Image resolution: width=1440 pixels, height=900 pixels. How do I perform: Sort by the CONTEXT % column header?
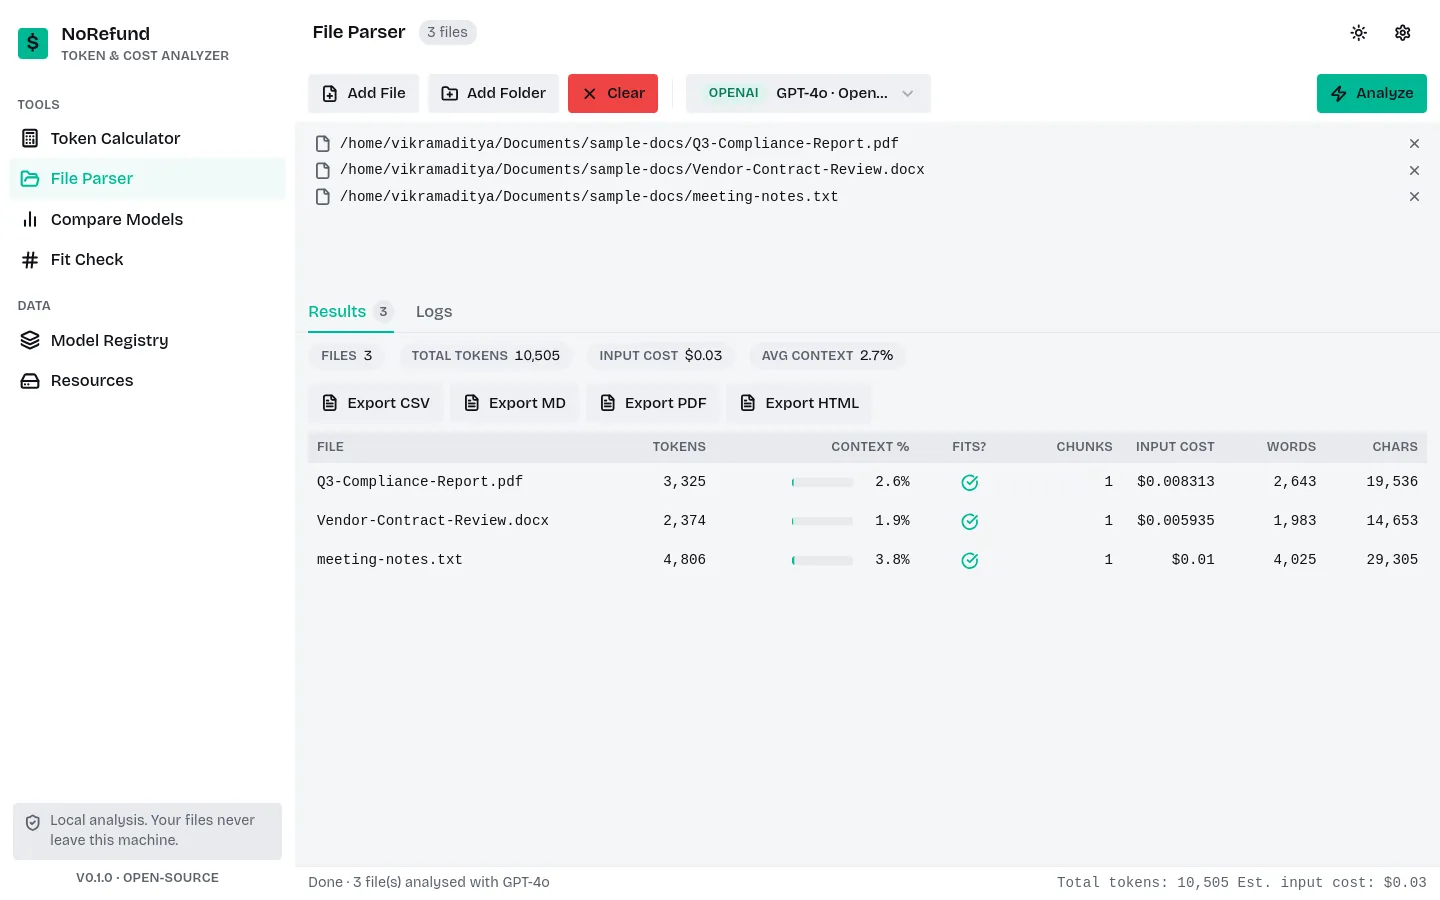870,447
